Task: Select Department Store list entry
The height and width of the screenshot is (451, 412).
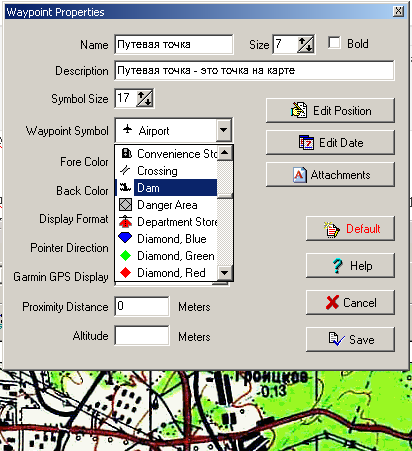Action: [x=166, y=222]
